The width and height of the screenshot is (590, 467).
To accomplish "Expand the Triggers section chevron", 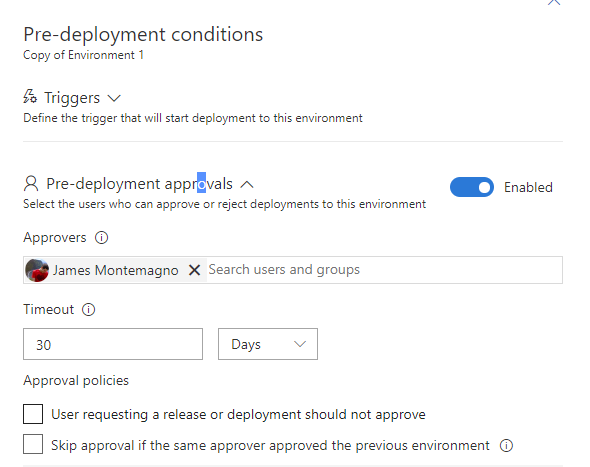I will tap(114, 99).
